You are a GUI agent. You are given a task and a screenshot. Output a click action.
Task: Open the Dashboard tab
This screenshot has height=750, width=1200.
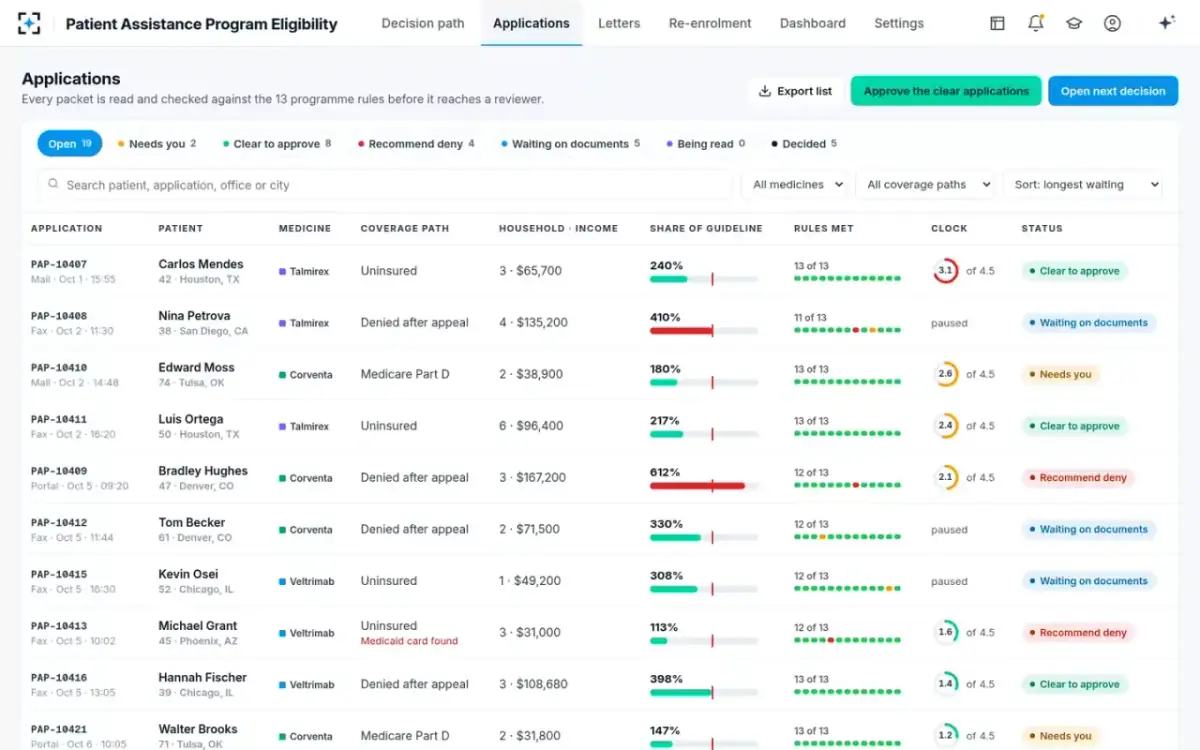(x=813, y=23)
